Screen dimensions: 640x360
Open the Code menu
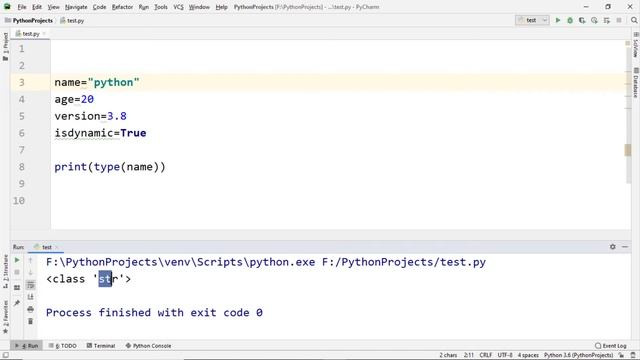click(x=99, y=7)
